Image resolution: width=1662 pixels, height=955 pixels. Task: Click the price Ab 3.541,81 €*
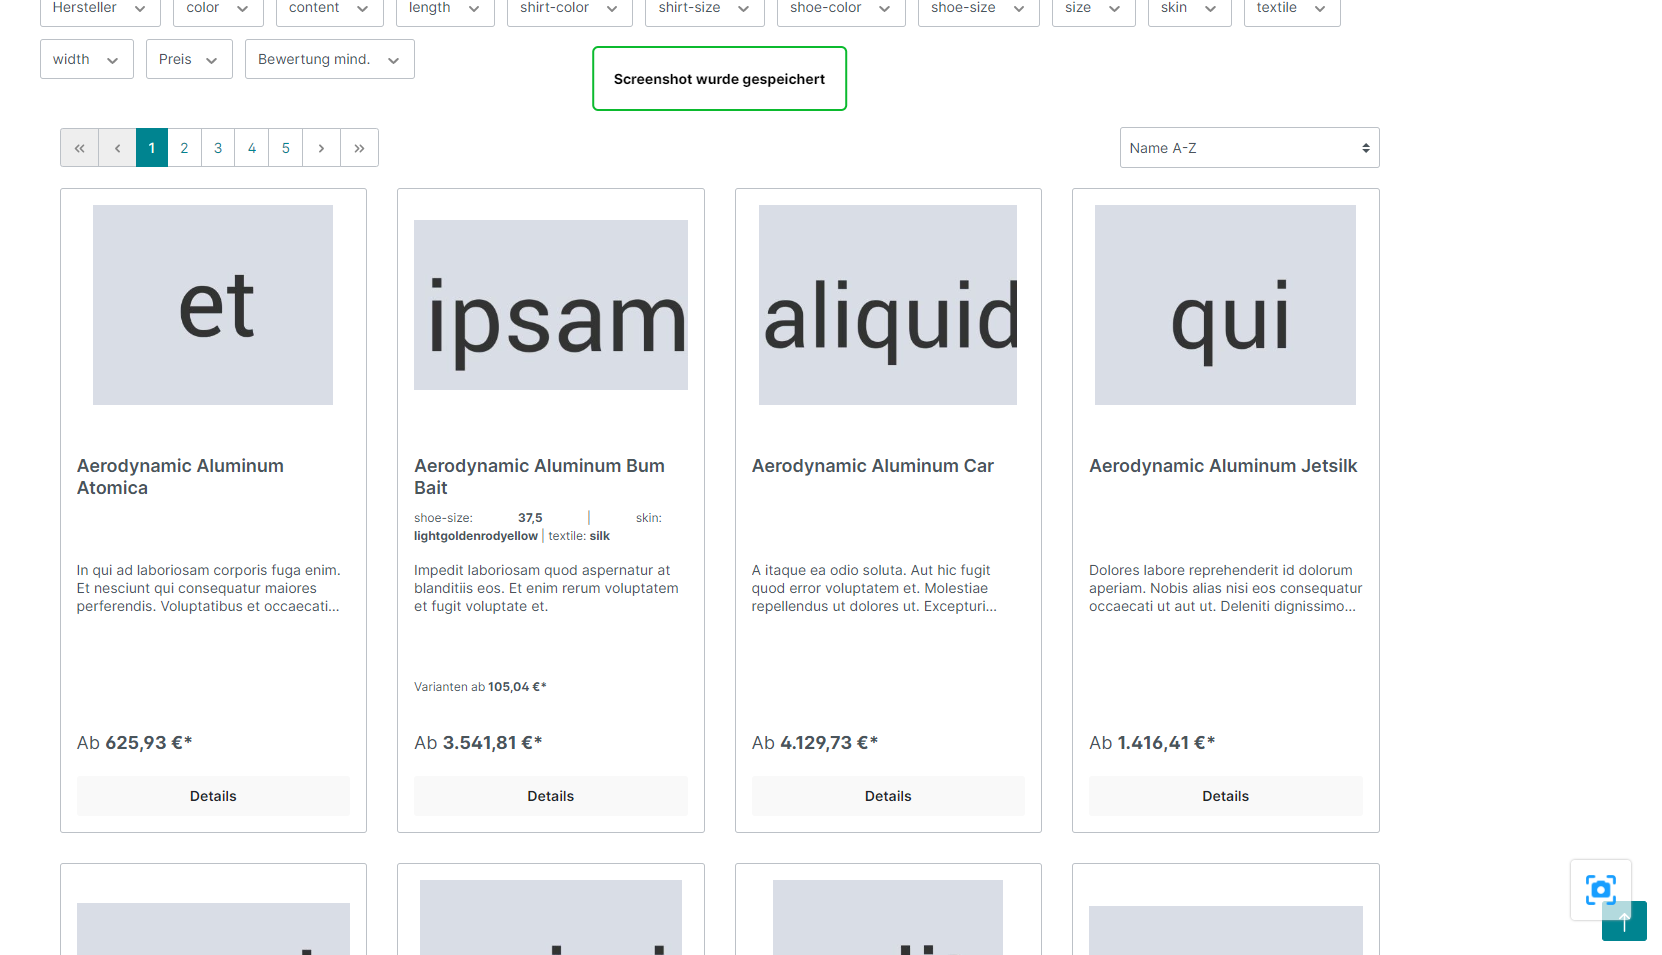click(x=478, y=743)
